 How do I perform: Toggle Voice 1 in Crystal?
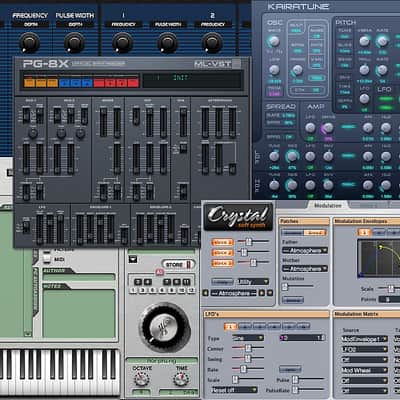coord(222,242)
